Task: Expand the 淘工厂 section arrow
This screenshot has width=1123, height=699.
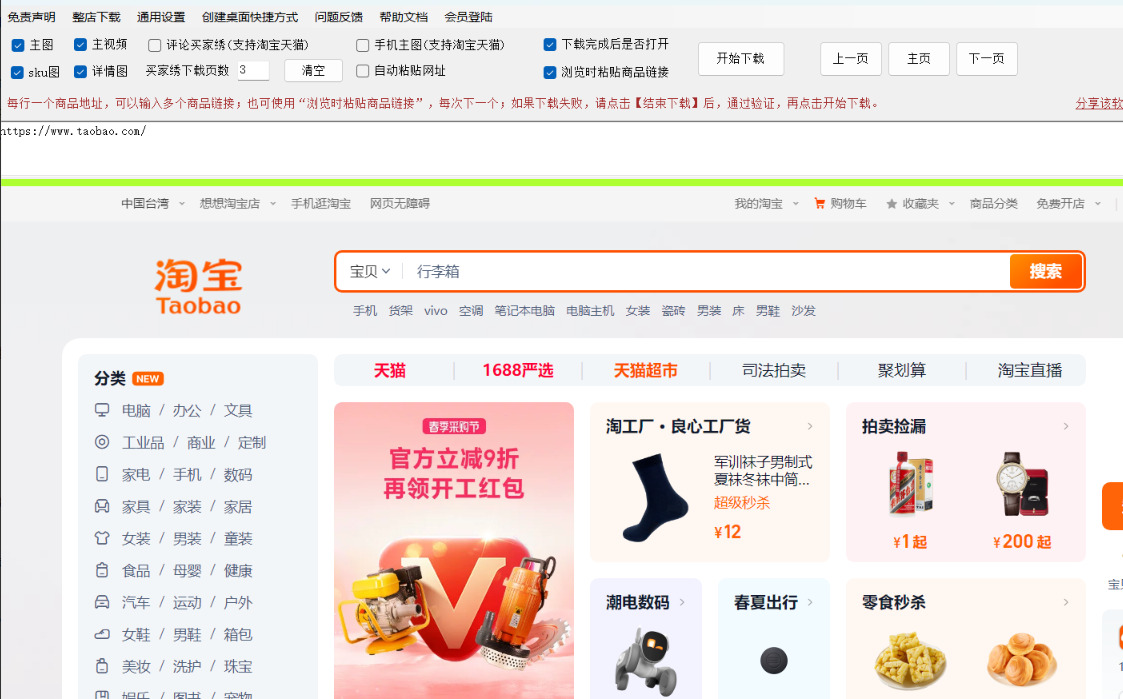Action: 810,426
